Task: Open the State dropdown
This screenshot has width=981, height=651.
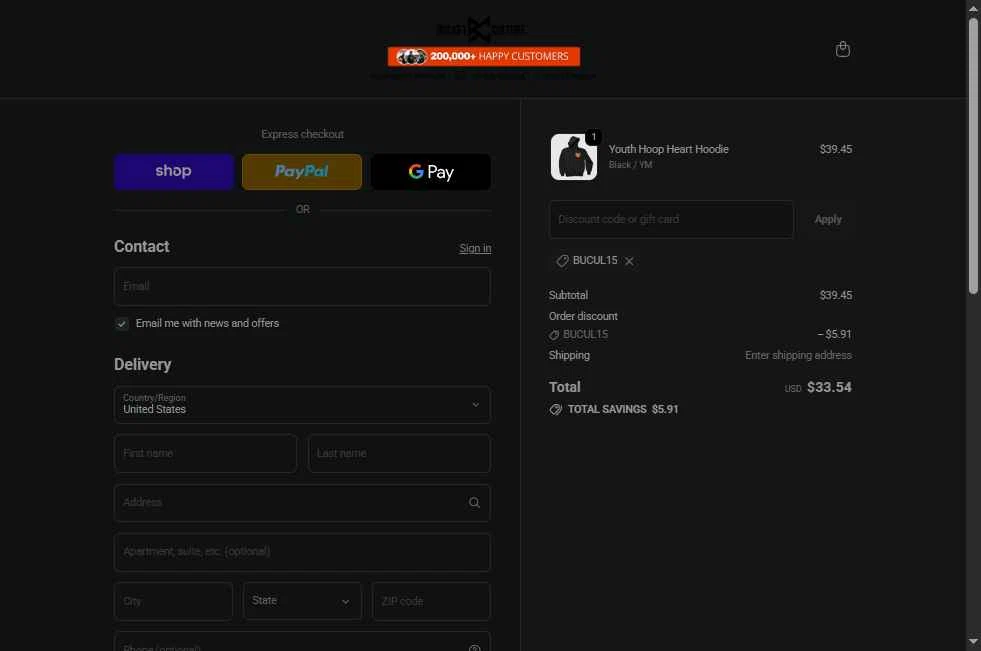Action: (x=302, y=601)
